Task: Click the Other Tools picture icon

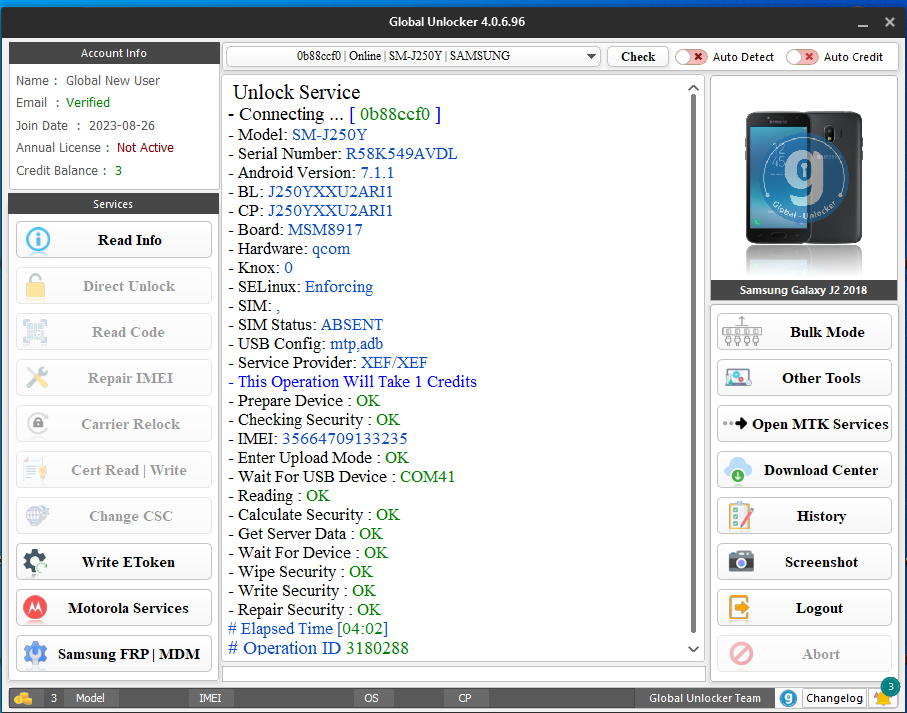Action: pos(738,378)
